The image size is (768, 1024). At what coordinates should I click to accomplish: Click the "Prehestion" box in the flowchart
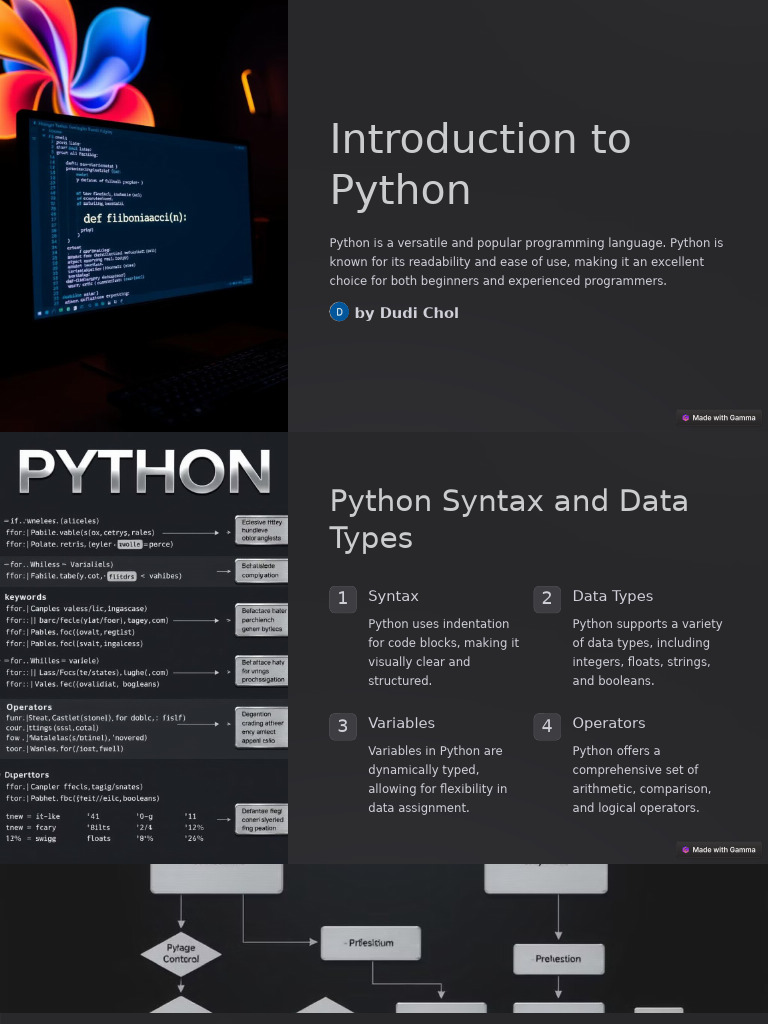pos(558,959)
